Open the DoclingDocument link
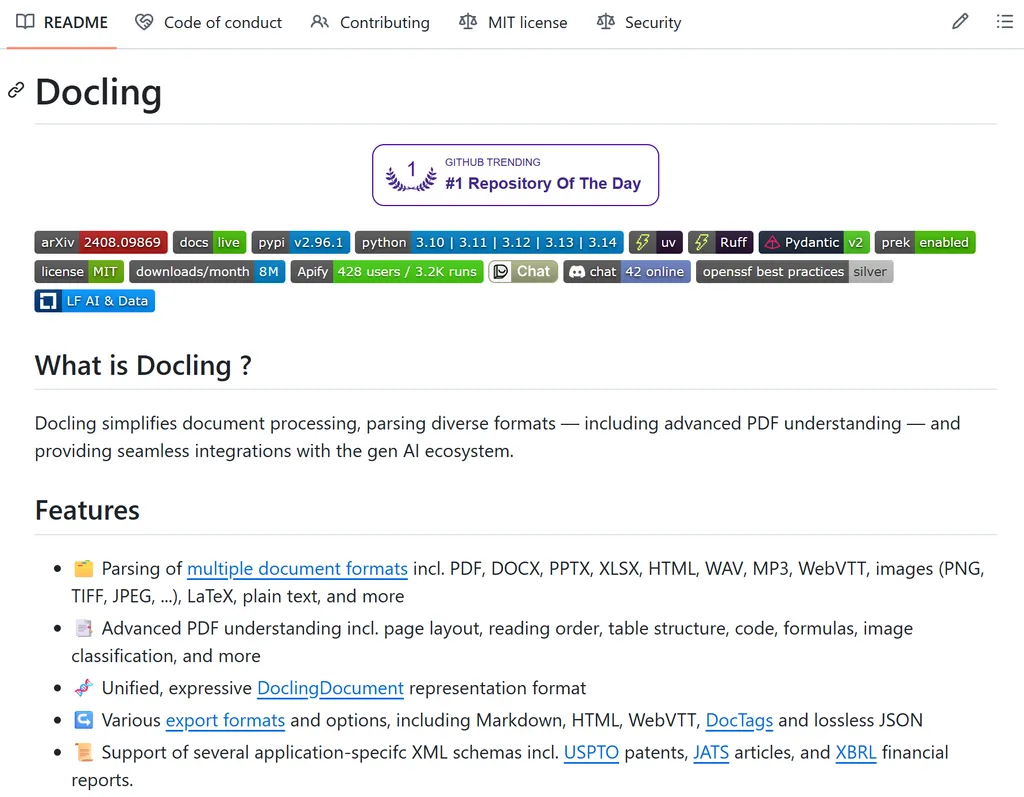The height and width of the screenshot is (797, 1024). tap(330, 689)
